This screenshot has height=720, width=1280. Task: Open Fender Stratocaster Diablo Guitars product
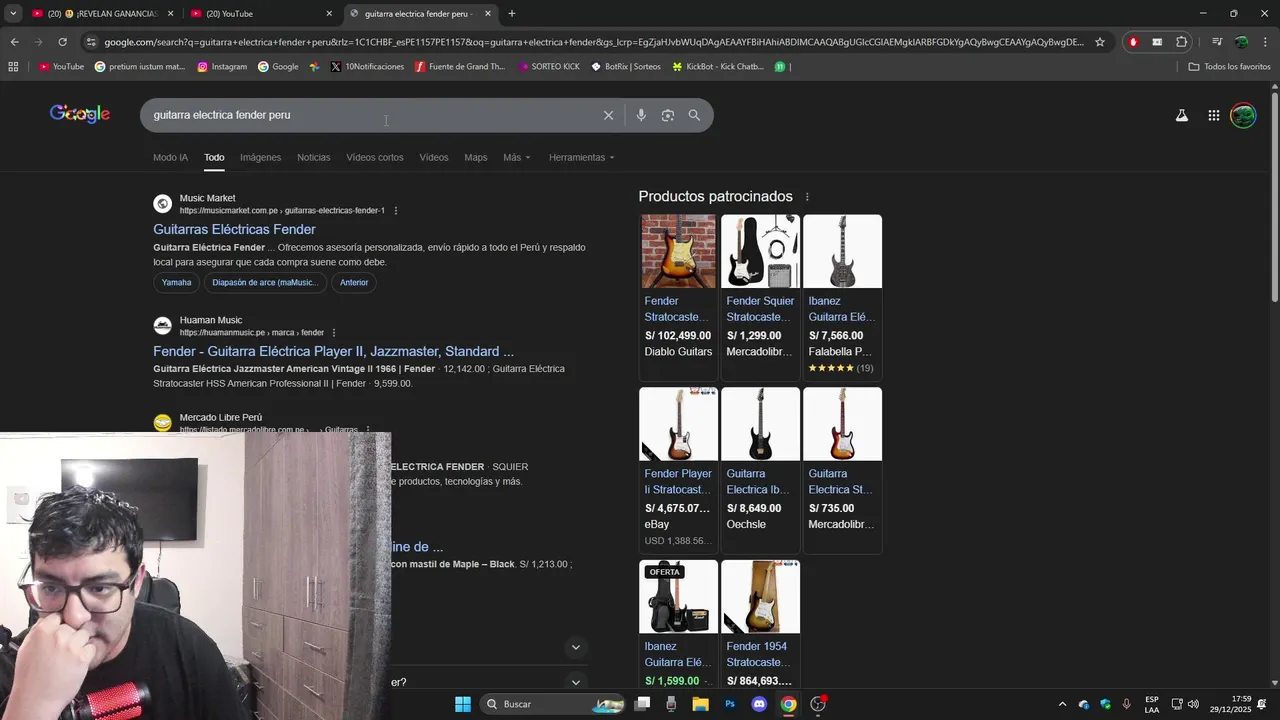678,297
